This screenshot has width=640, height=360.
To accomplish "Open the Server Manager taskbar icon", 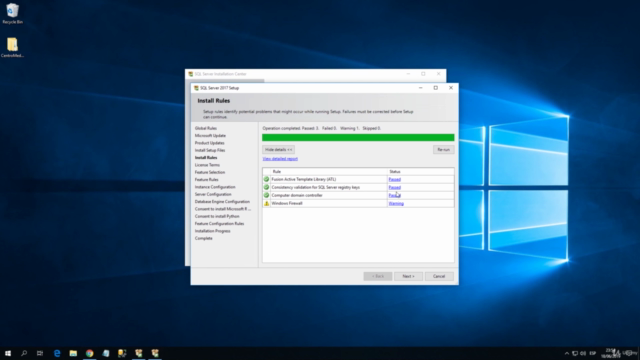I will click(106, 353).
